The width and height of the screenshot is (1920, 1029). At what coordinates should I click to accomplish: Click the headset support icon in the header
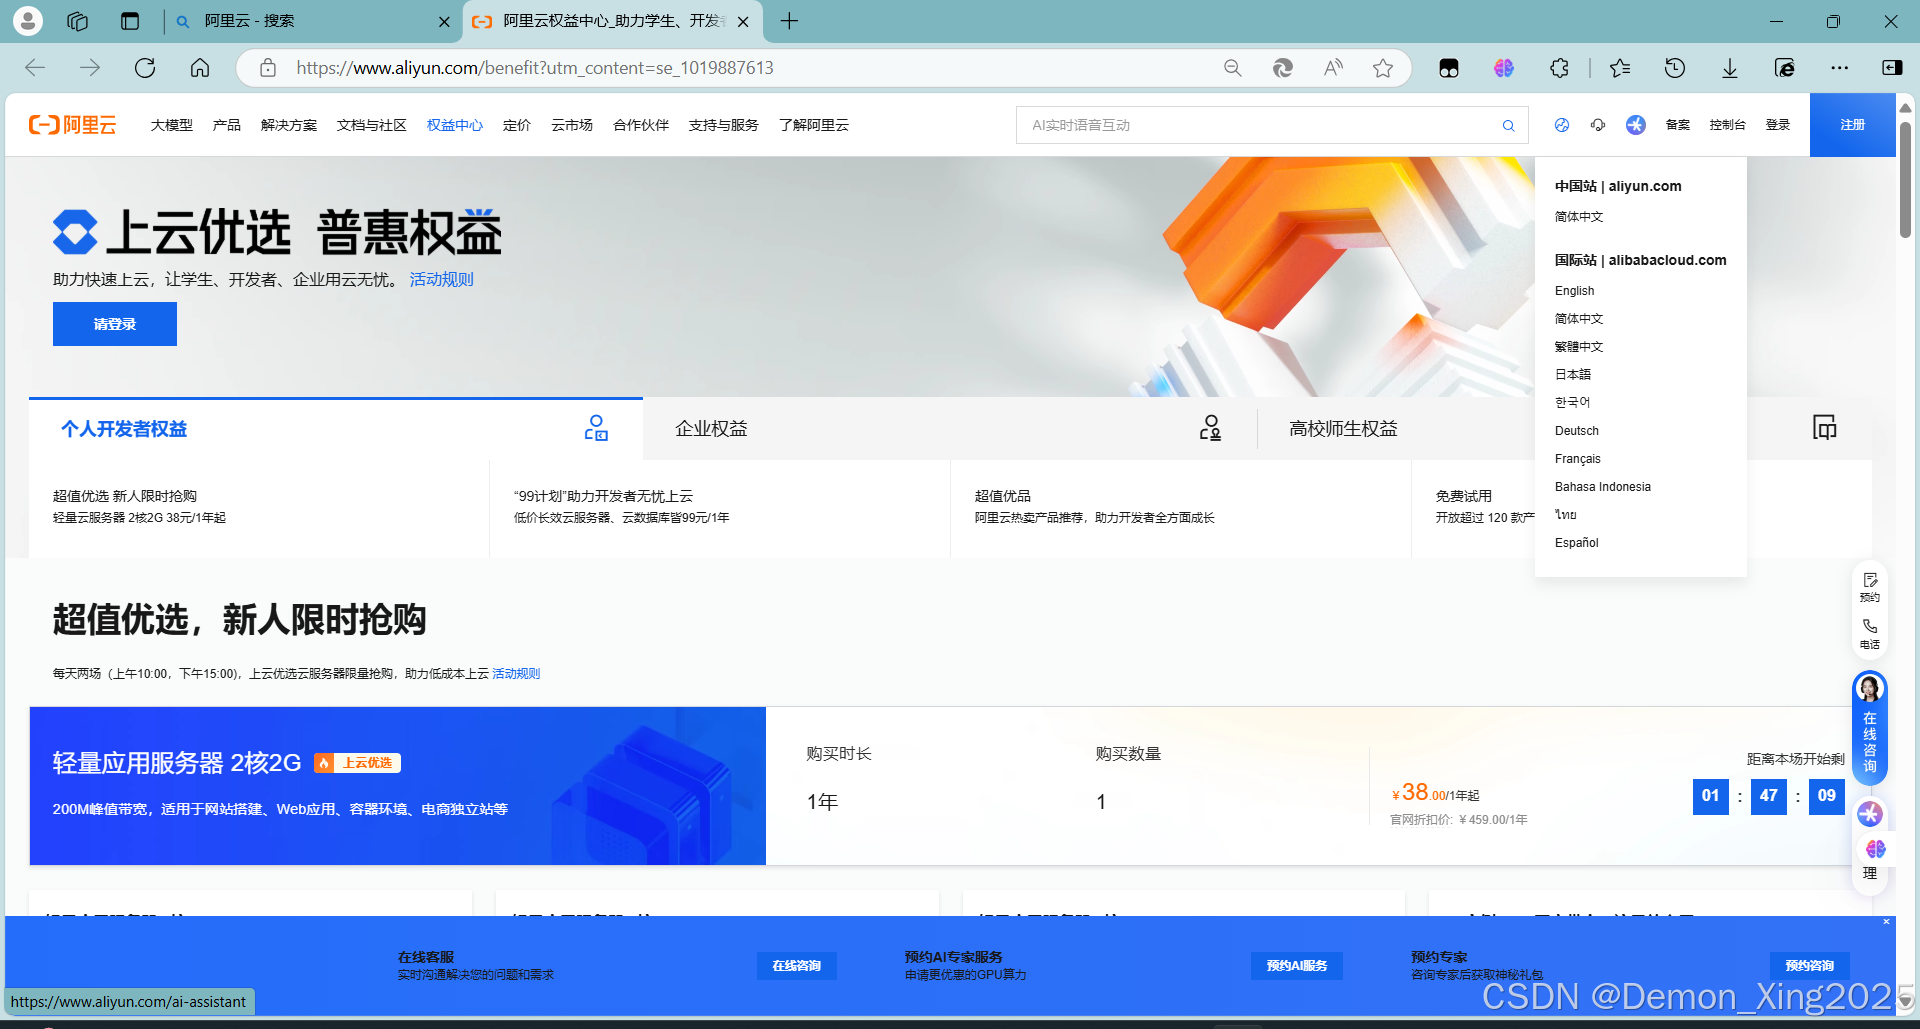1598,125
